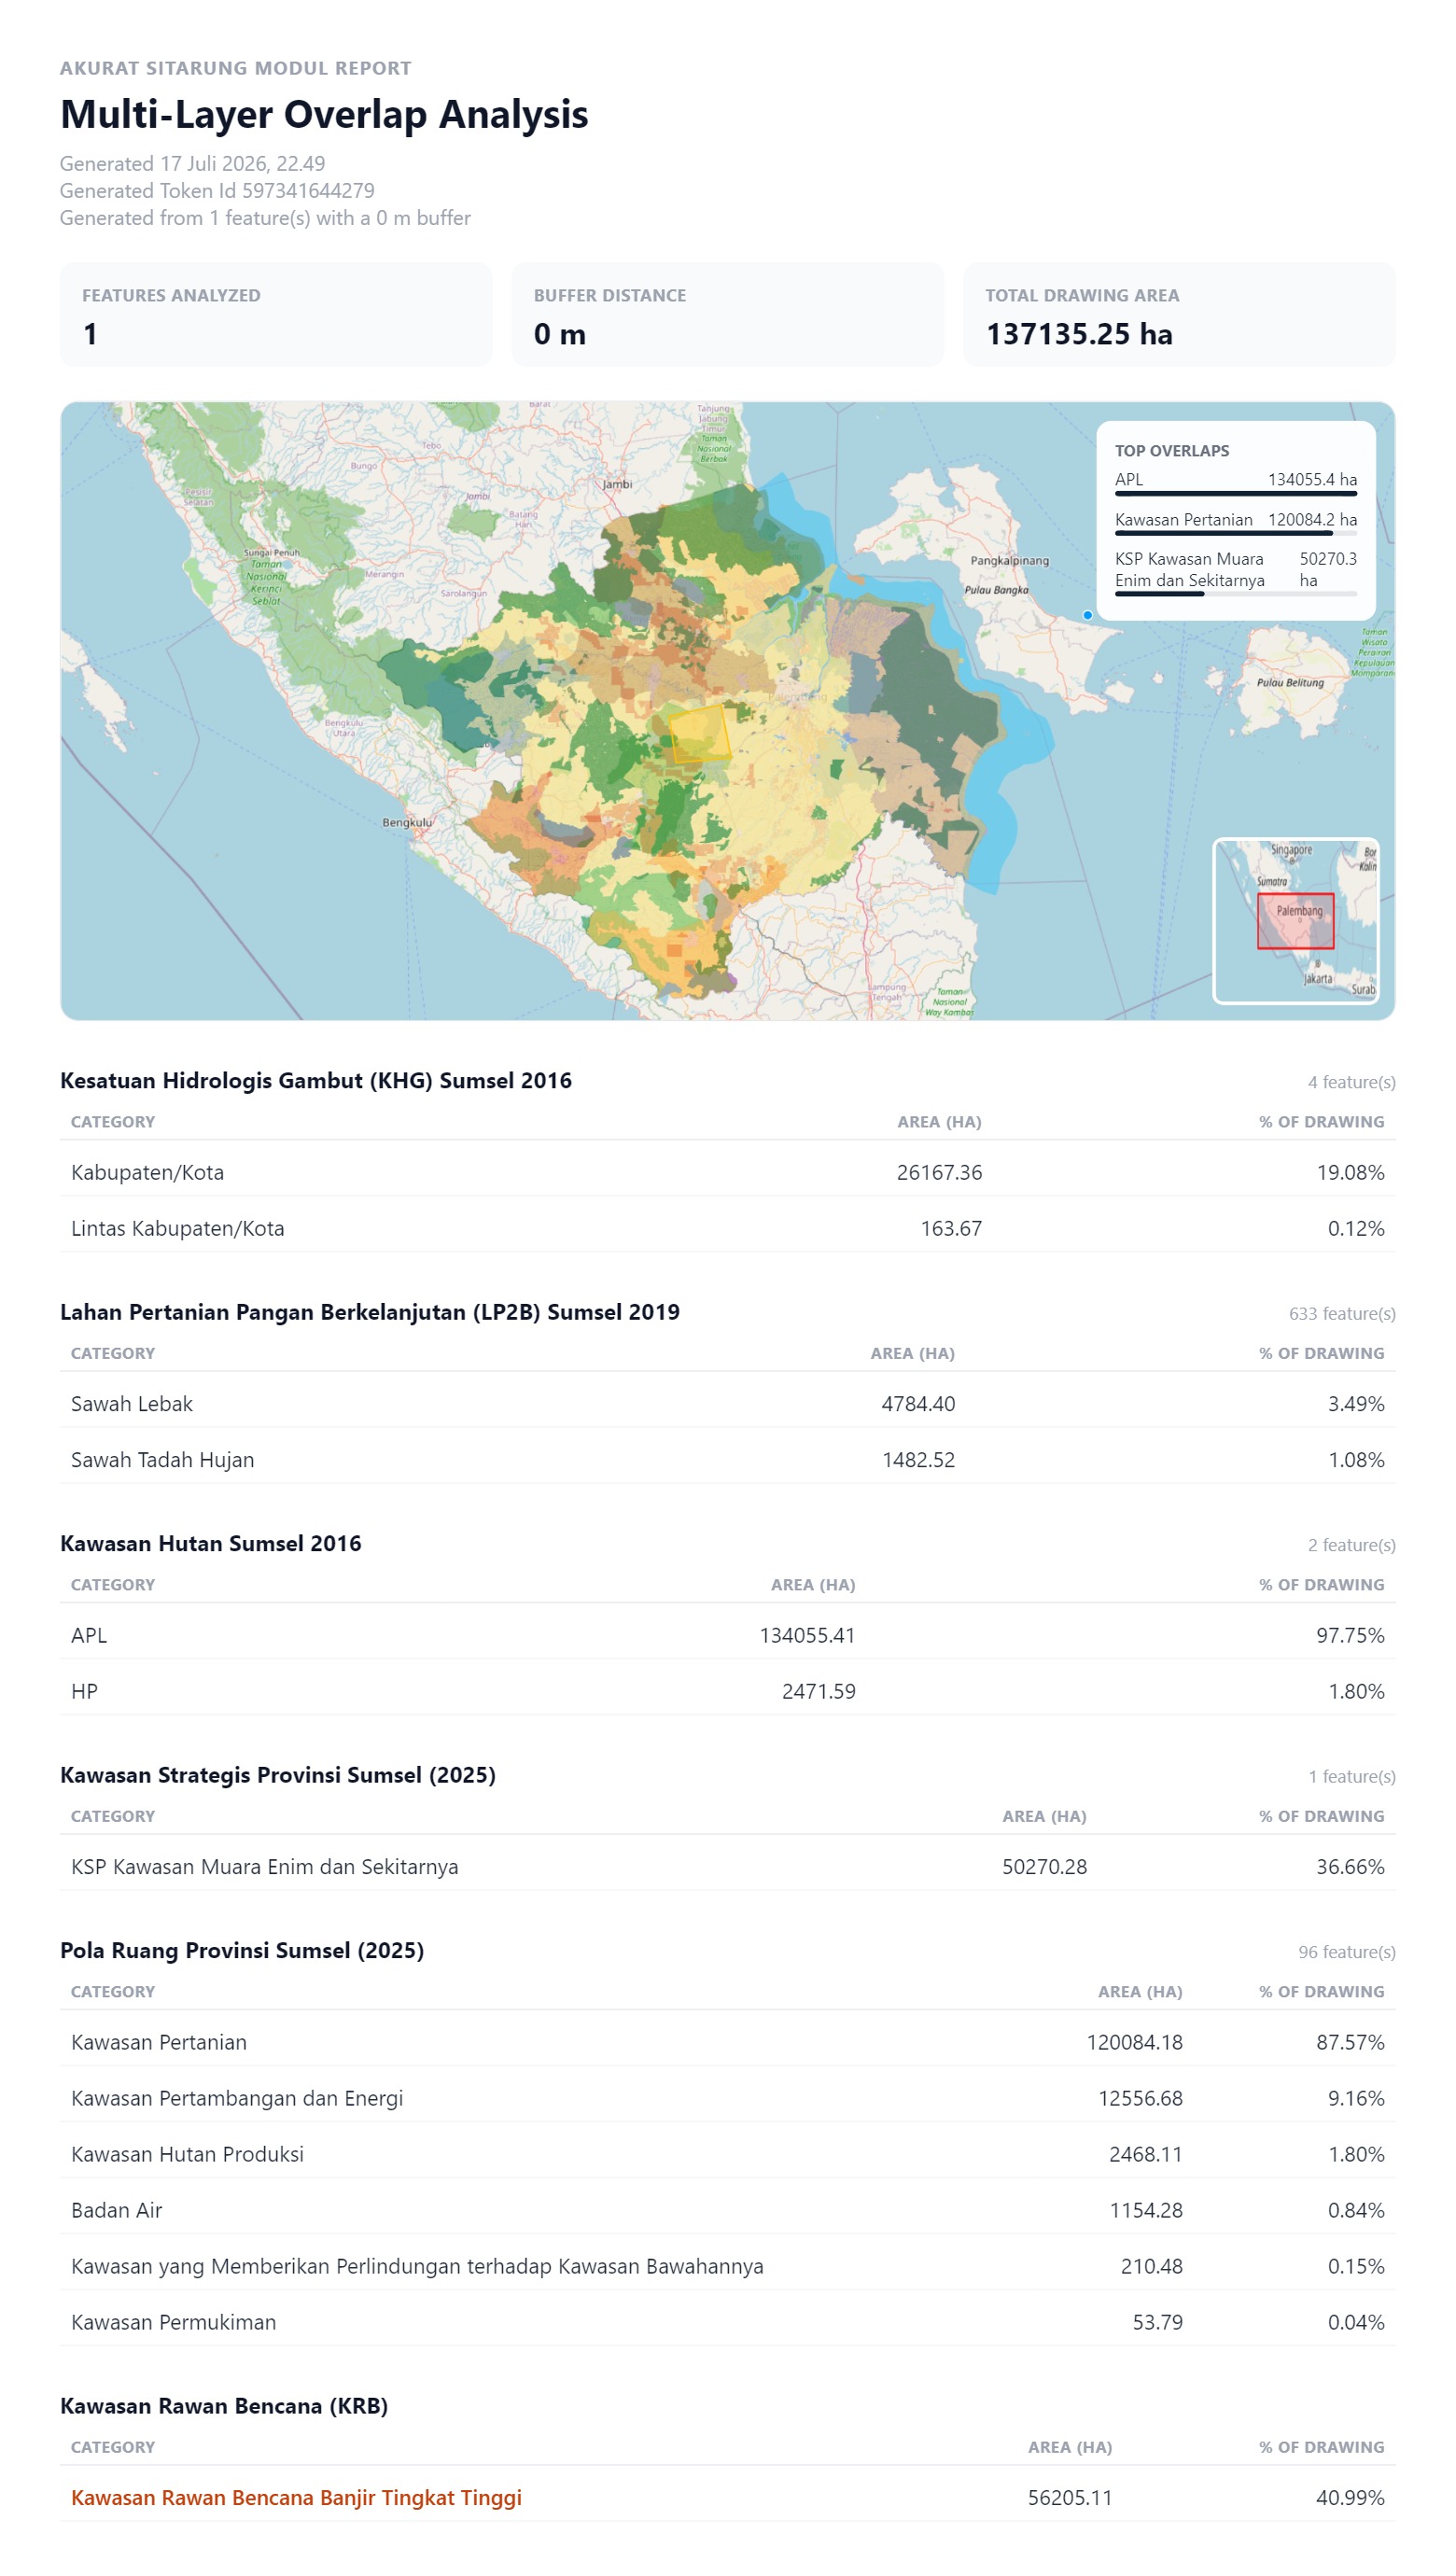Click area value "4784.40"
Screen dimensions: 1456x2576
pyautogui.click(x=918, y=1404)
